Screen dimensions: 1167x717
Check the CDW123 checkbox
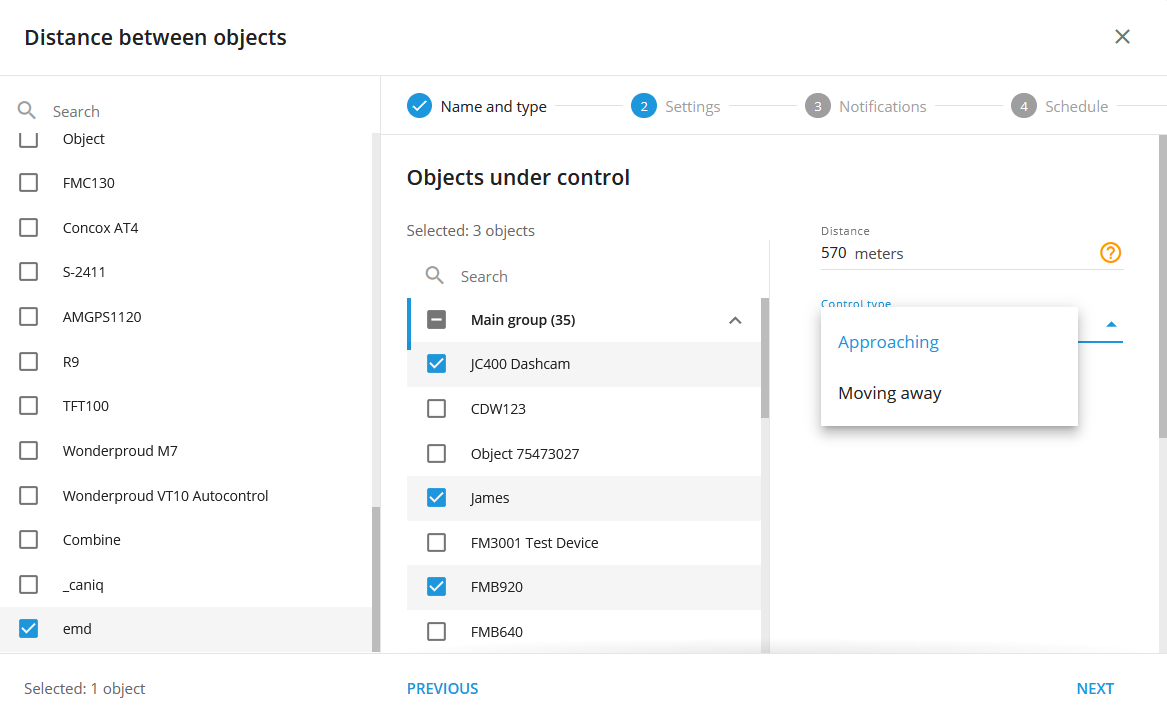[x=436, y=409]
